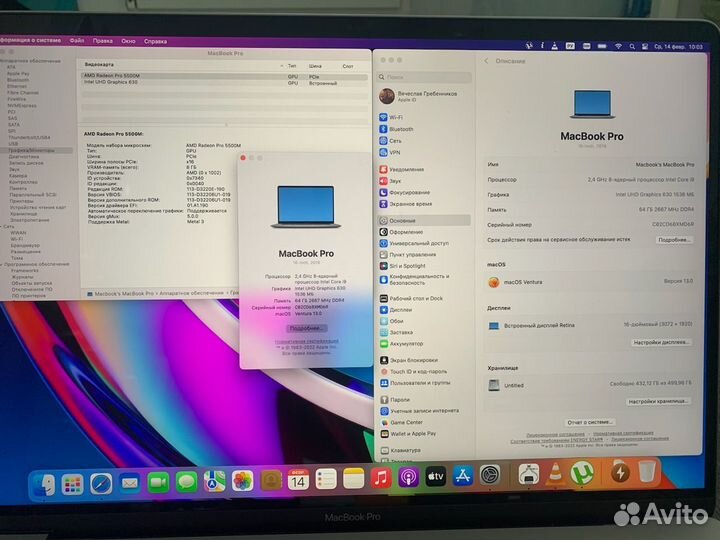Select Сеть in the settings sidebar
Image resolution: width=720 pixels, height=540 pixels.
[390, 141]
